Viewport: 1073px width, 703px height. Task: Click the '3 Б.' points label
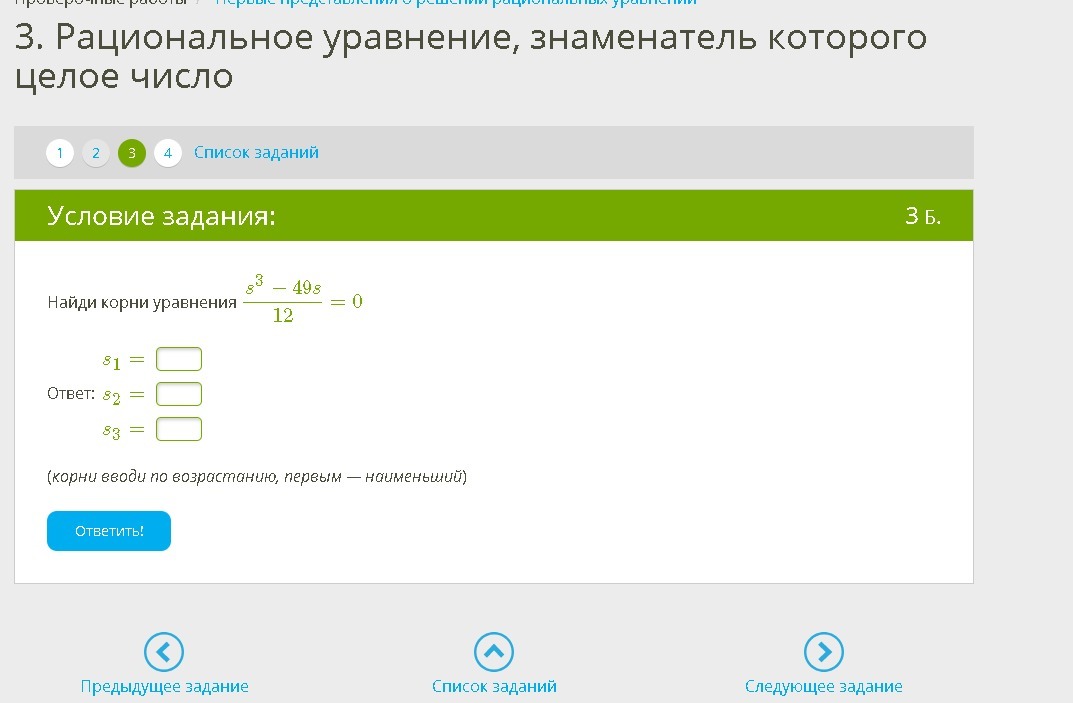(922, 216)
